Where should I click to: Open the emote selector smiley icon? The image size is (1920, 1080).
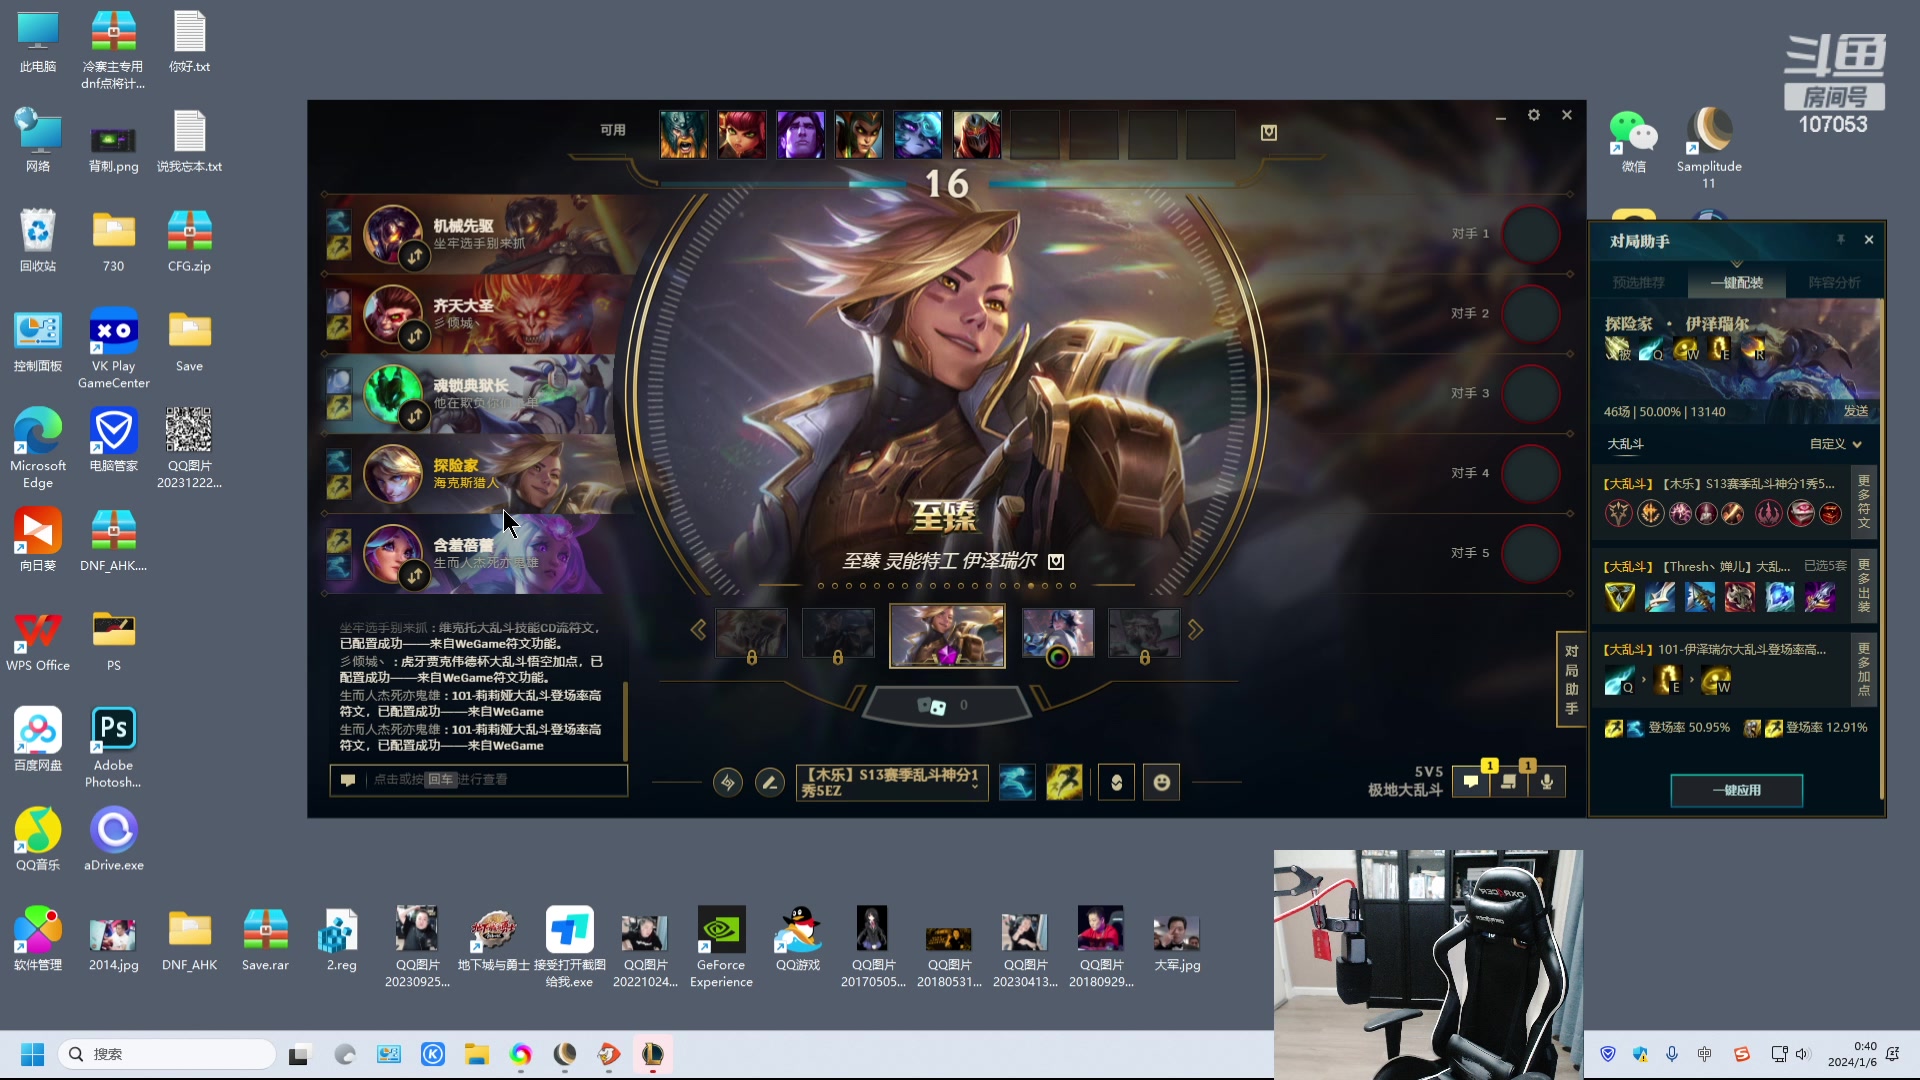(1162, 782)
